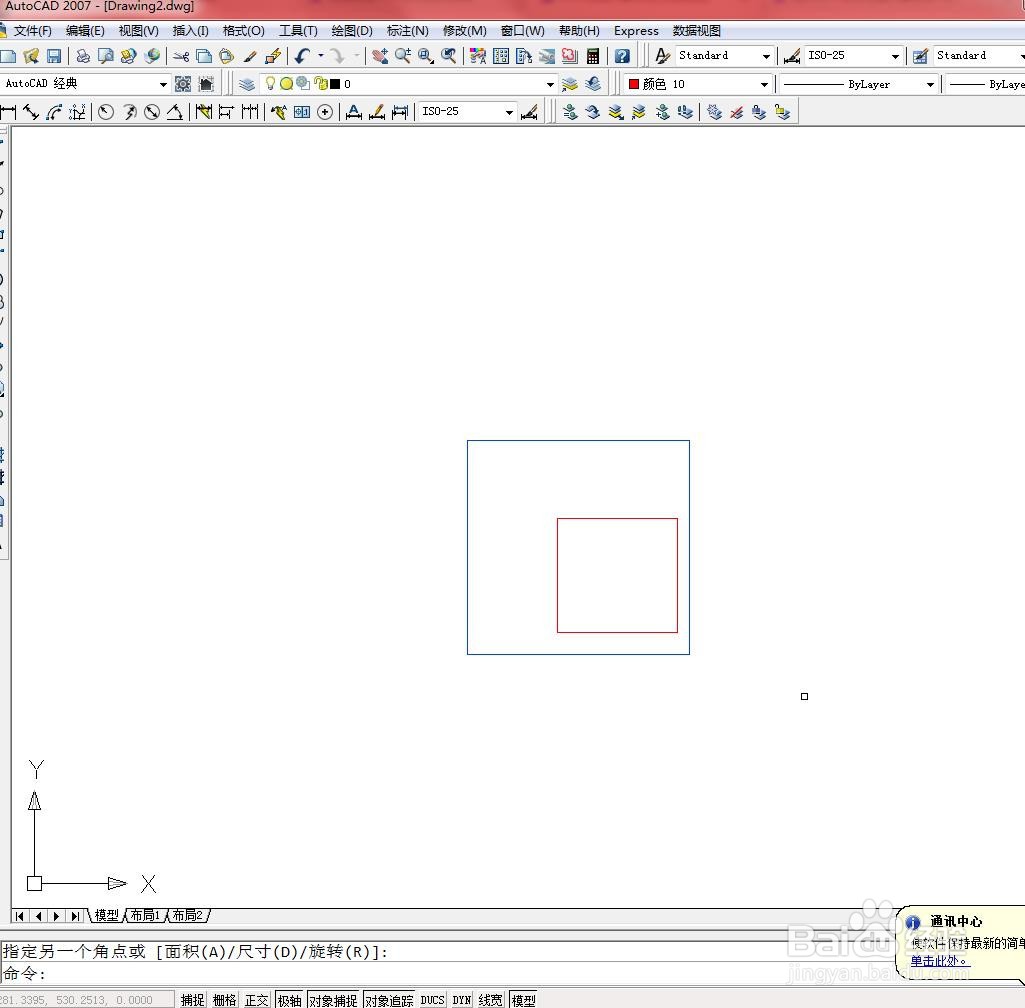This screenshot has width=1025, height=1008.
Task: Open the Express menu
Action: [636, 31]
